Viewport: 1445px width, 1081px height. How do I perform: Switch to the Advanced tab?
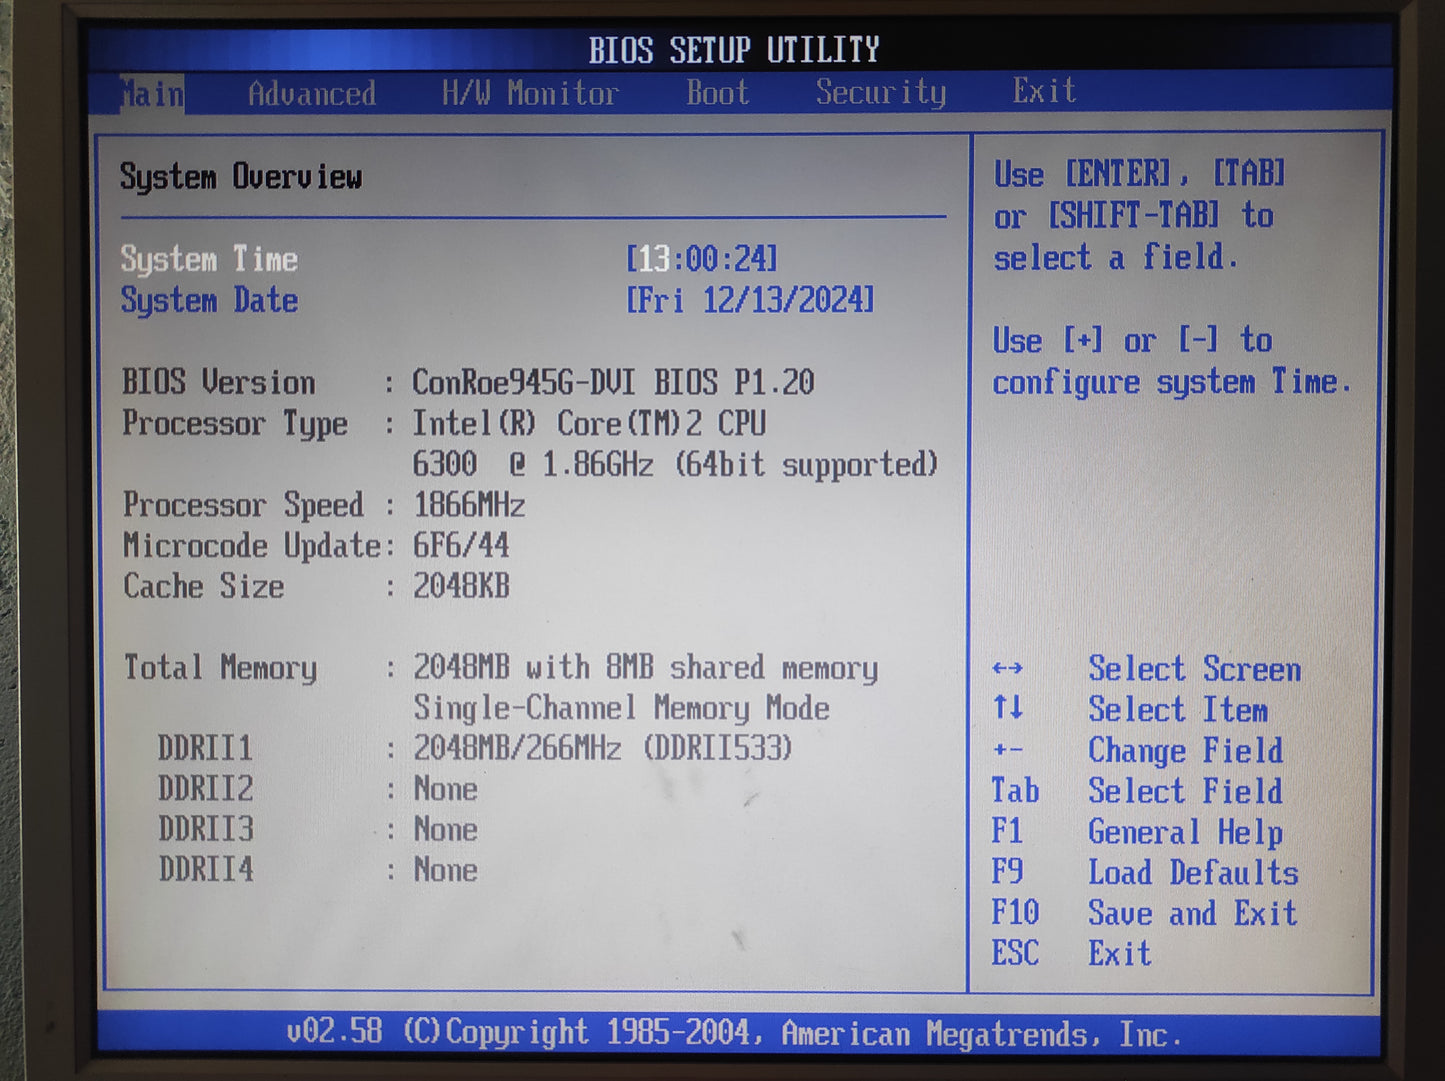point(313,92)
